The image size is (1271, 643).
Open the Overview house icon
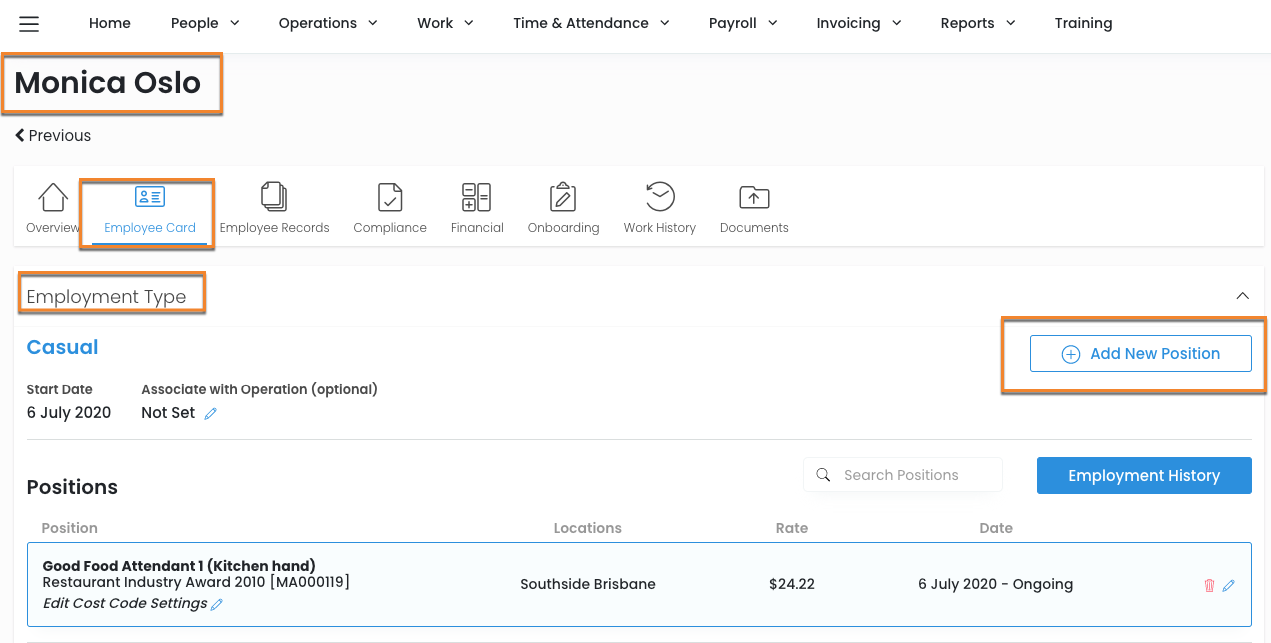[x=52, y=198]
